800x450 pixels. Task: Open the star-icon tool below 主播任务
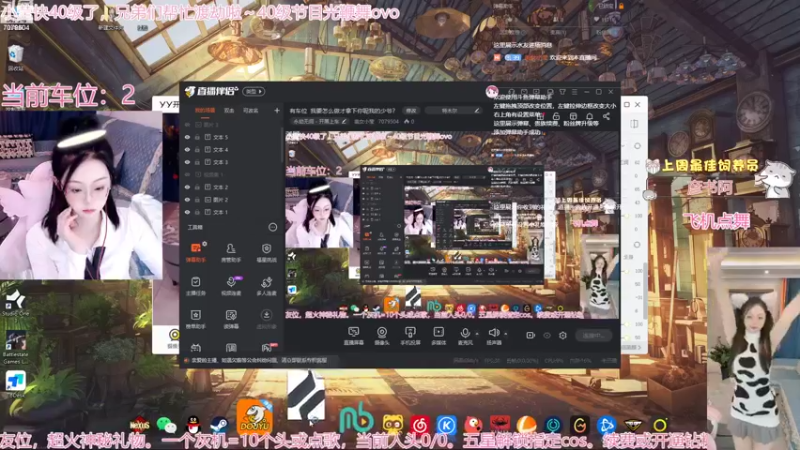pos(195,319)
